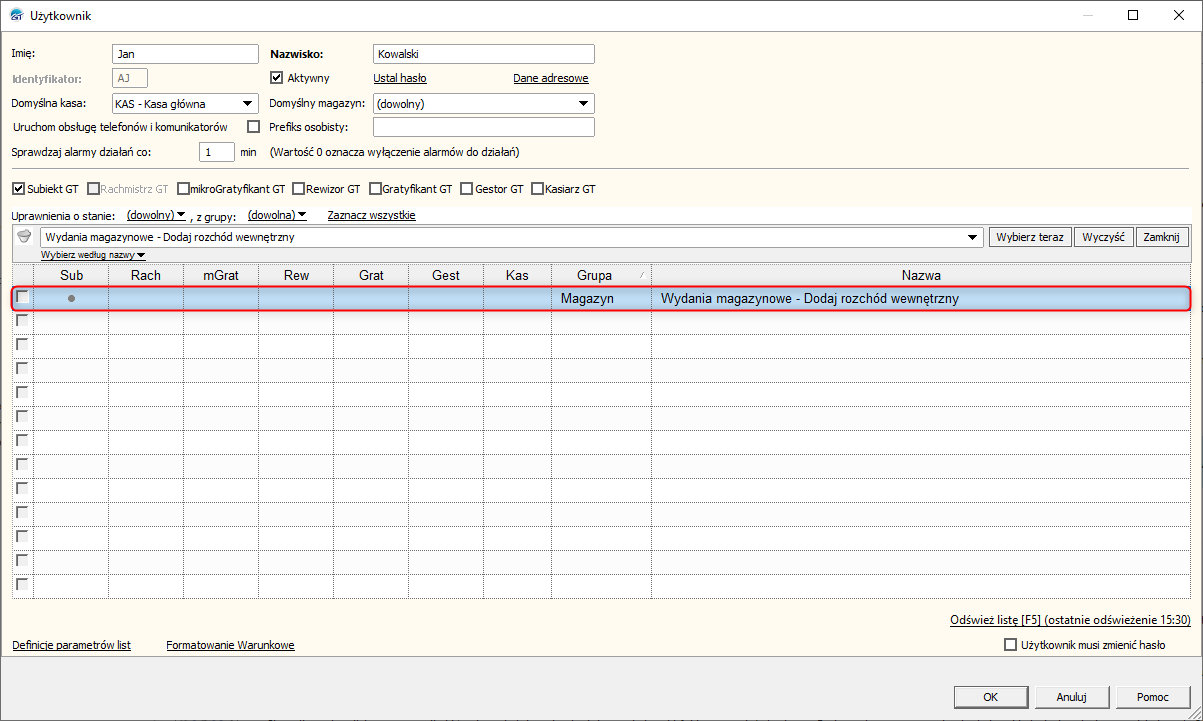Expand the Uprawnienia o stanie (dowolny) dropdown
The image size is (1203, 721).
pyautogui.click(x=157, y=215)
